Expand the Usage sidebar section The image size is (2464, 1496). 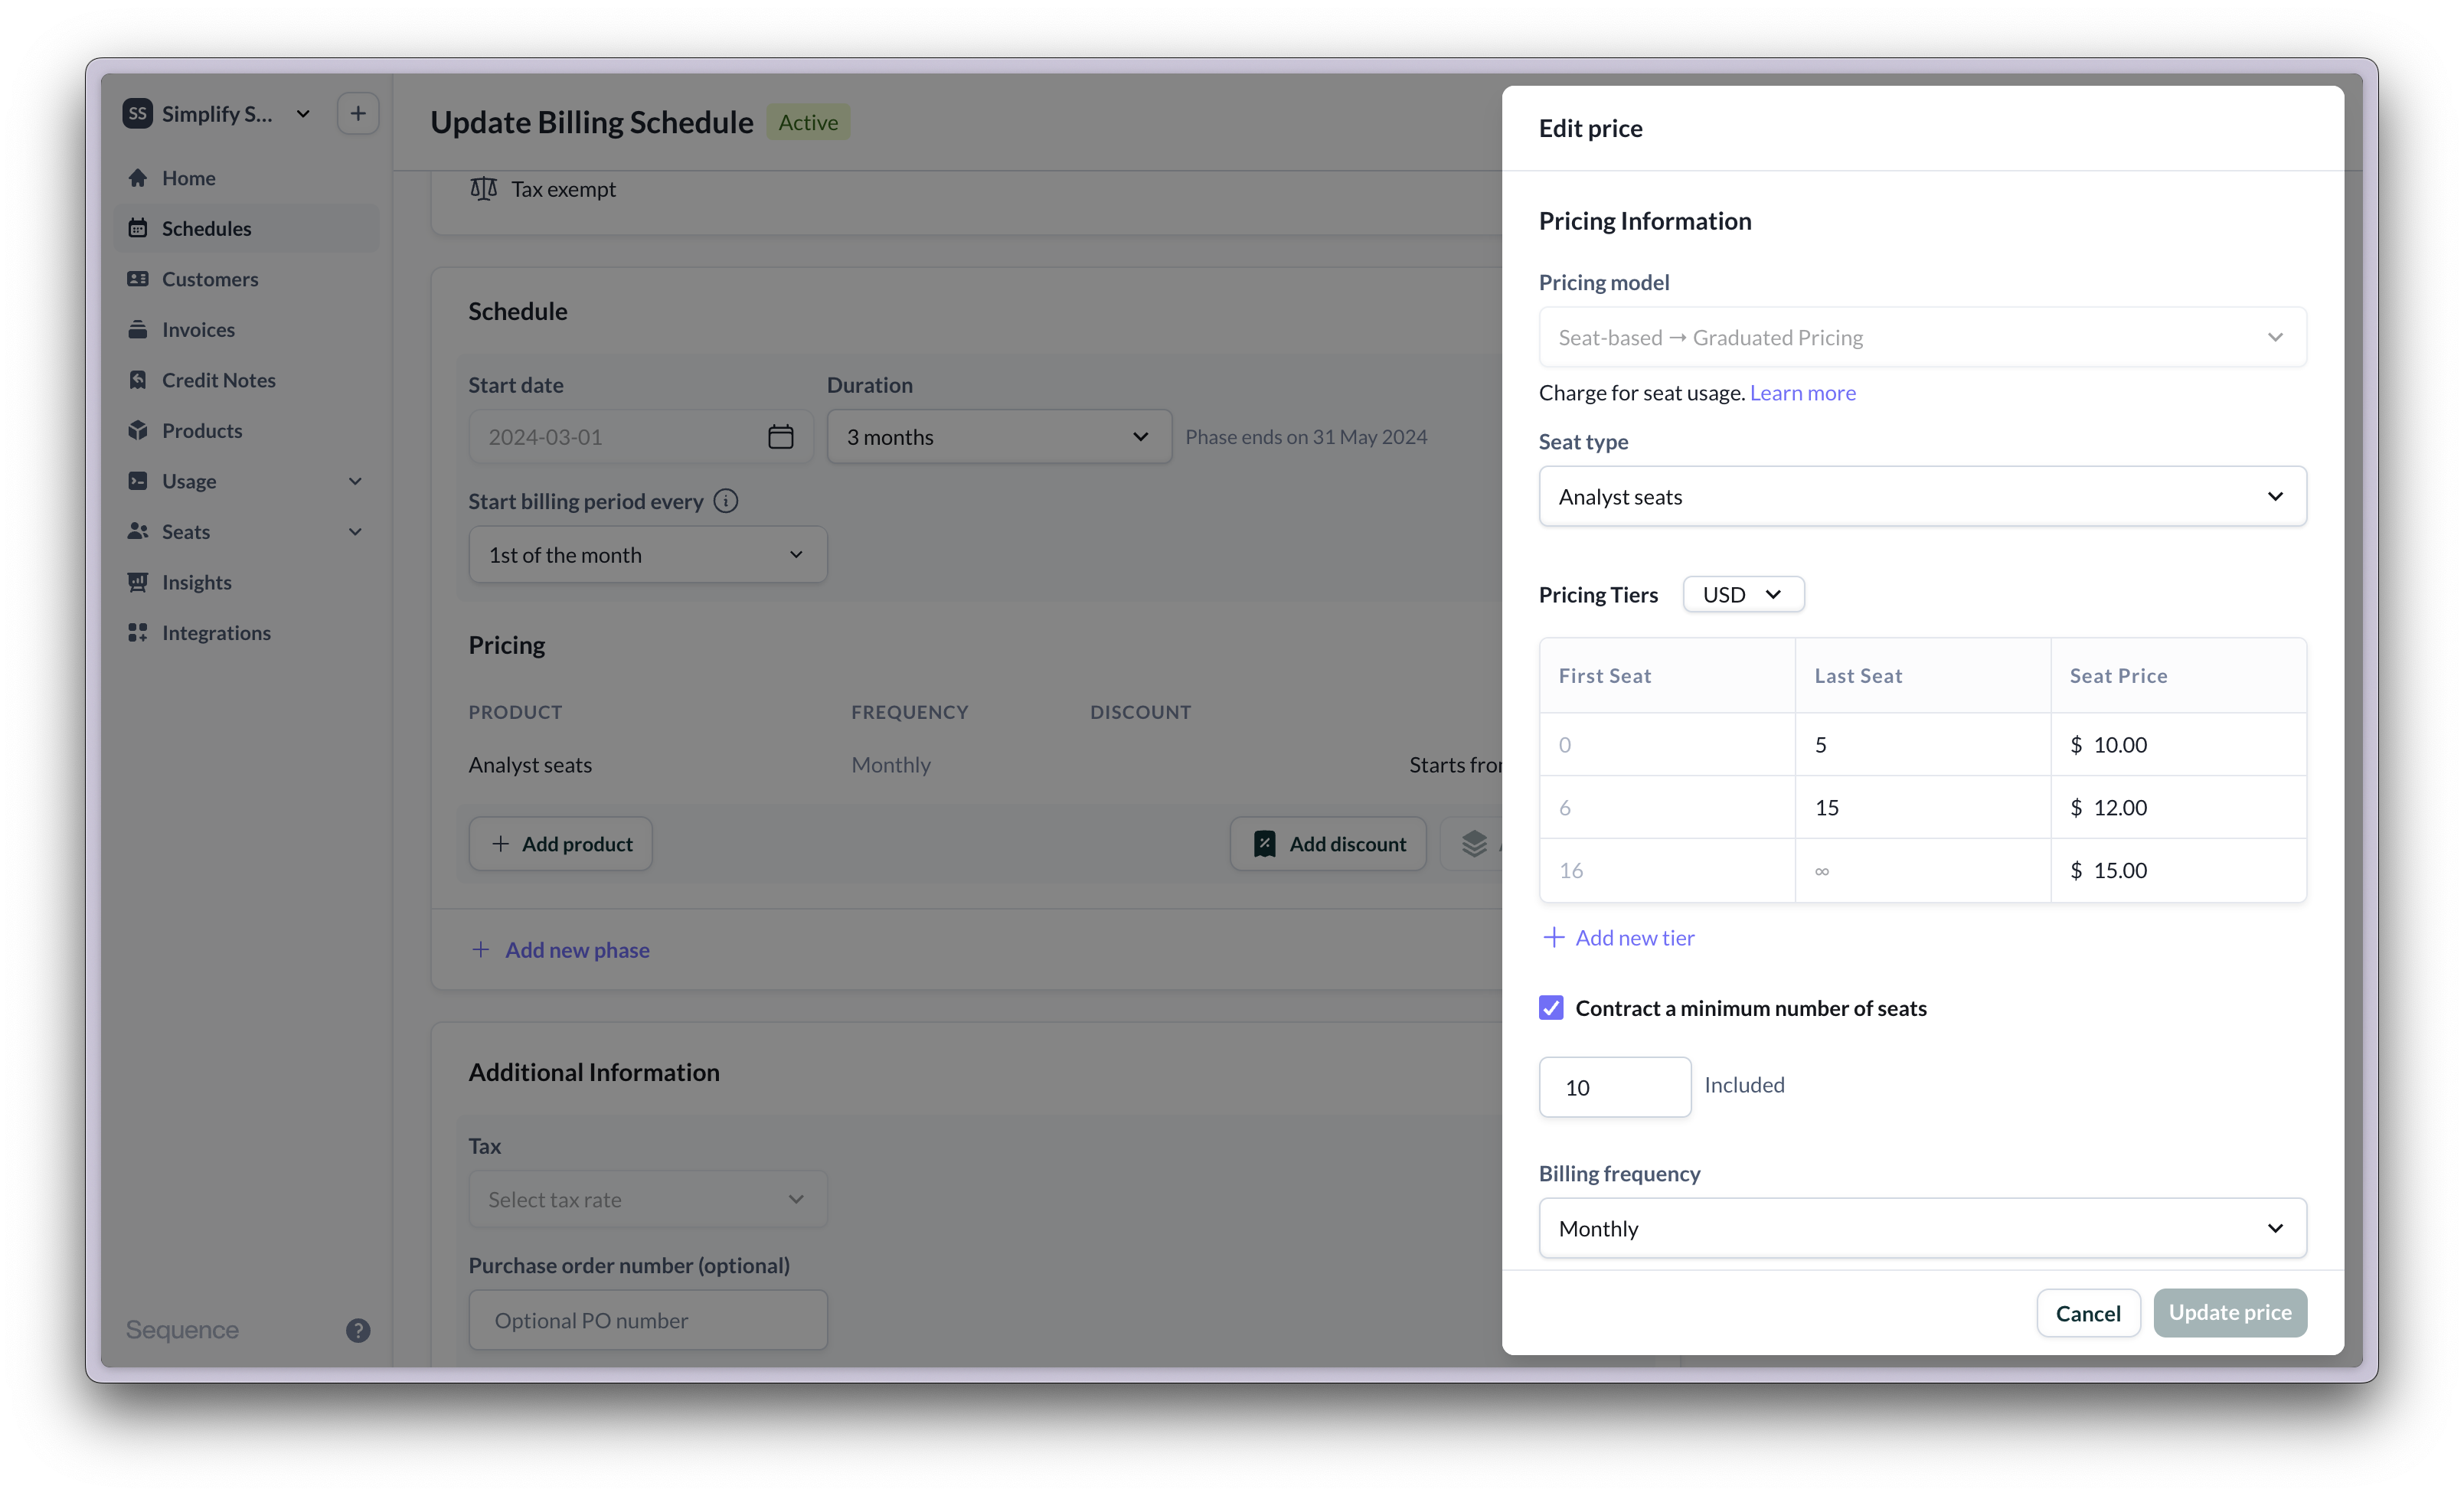coord(356,481)
